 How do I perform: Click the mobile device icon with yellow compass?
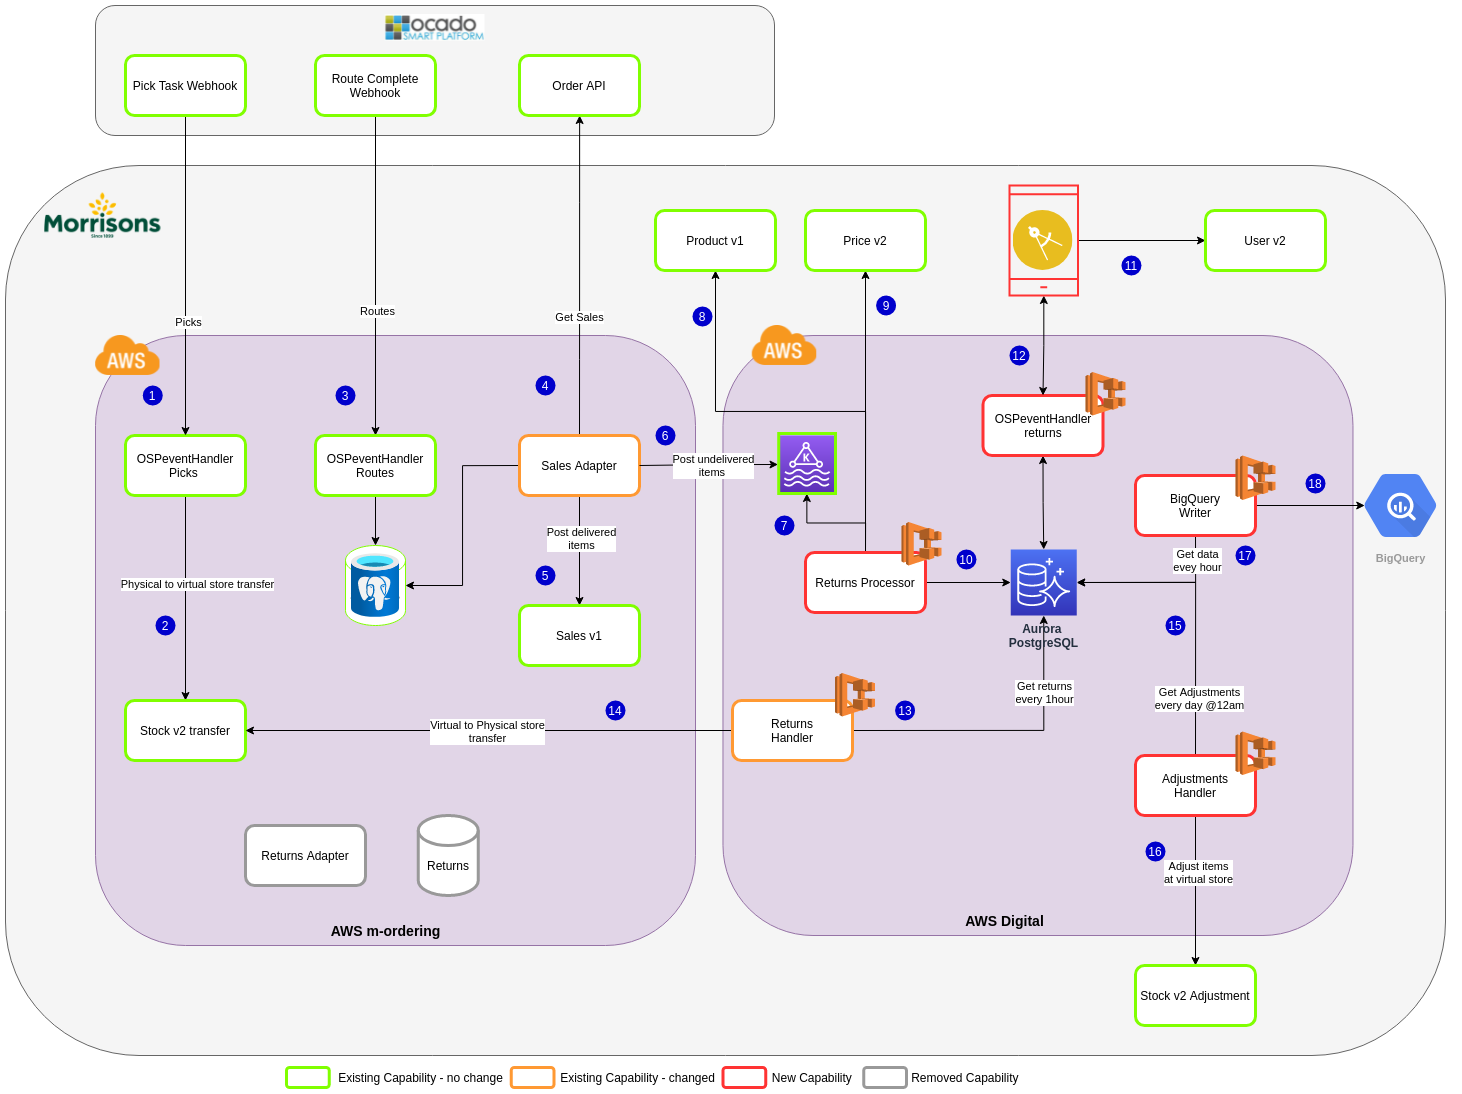click(x=1043, y=240)
